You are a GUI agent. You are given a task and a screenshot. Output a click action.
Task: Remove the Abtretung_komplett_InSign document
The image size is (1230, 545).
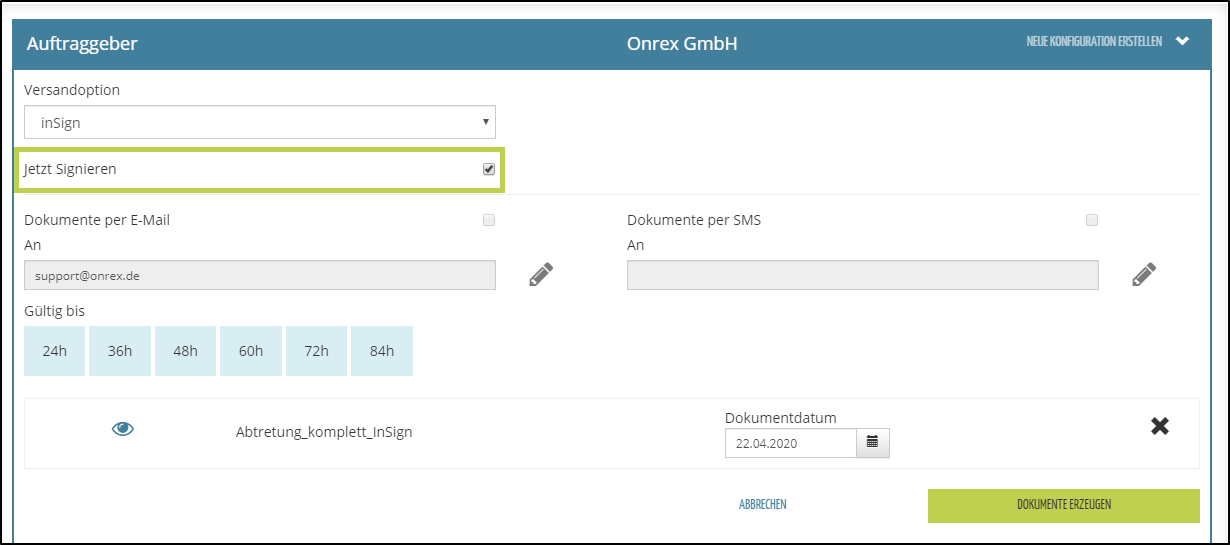(1159, 426)
